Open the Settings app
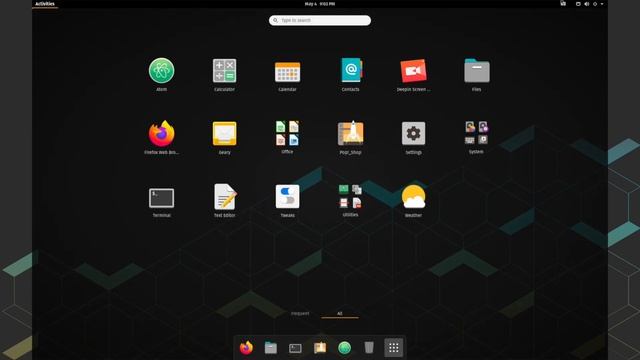 pos(413,133)
